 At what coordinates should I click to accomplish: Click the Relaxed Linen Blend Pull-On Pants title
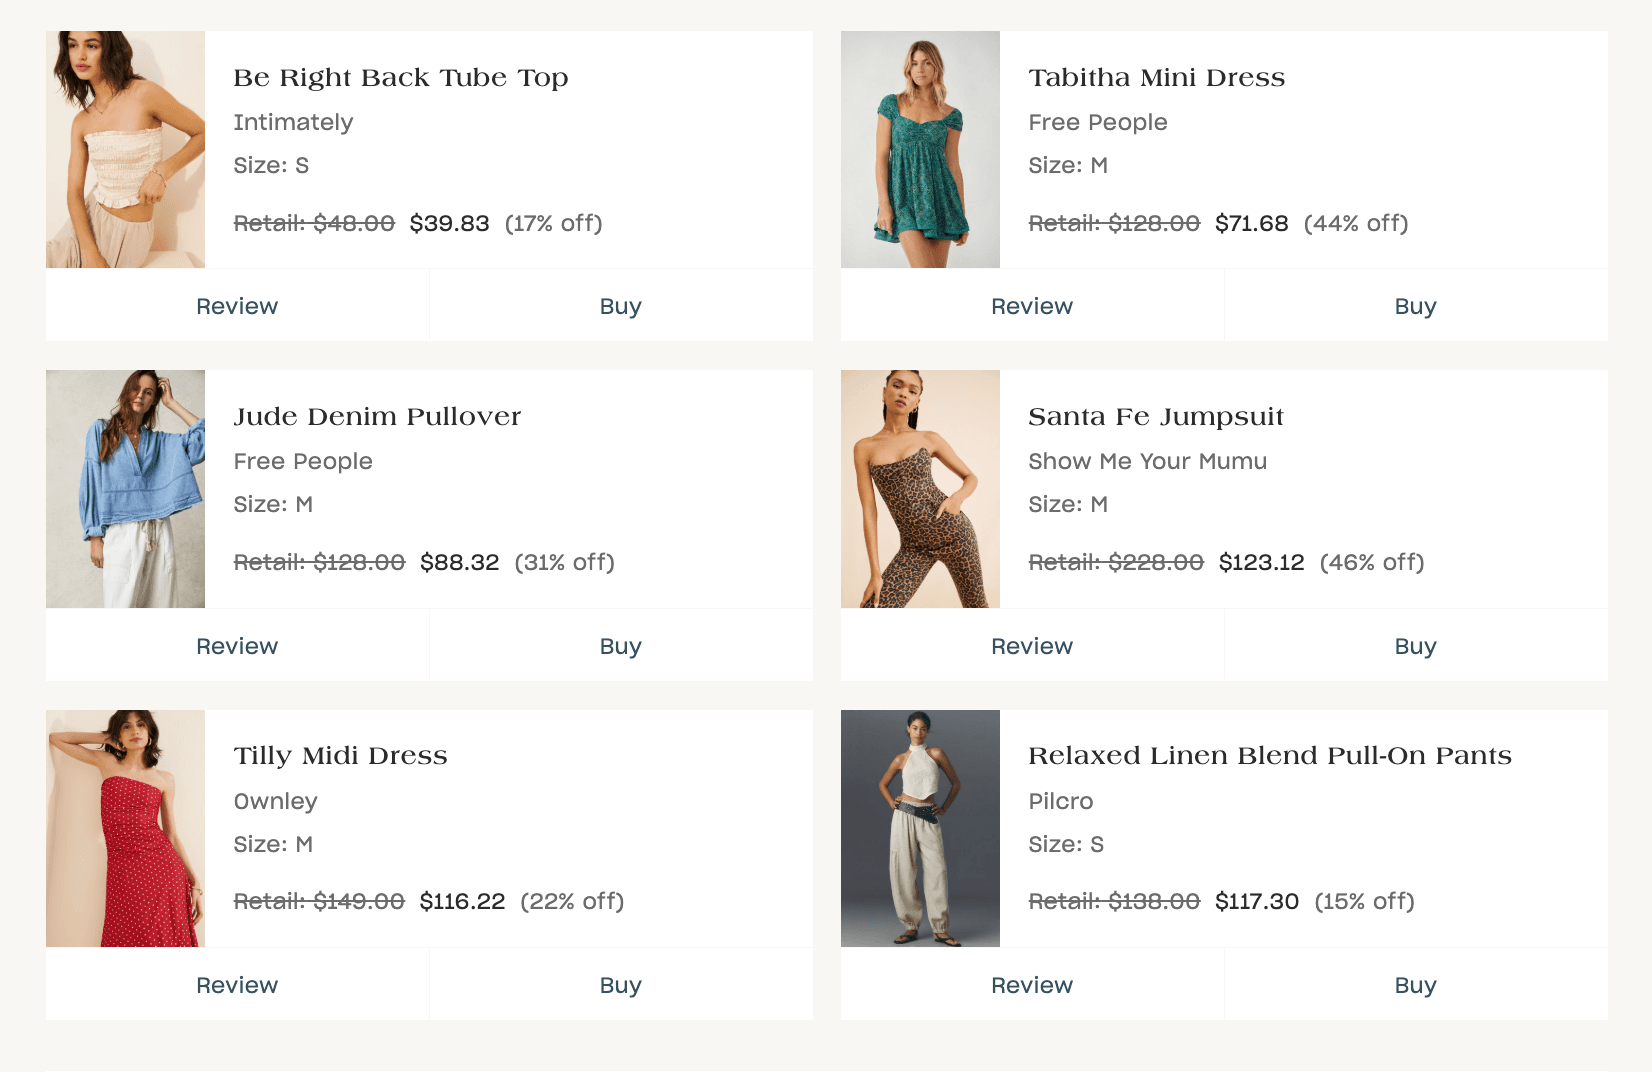pyautogui.click(x=1270, y=756)
